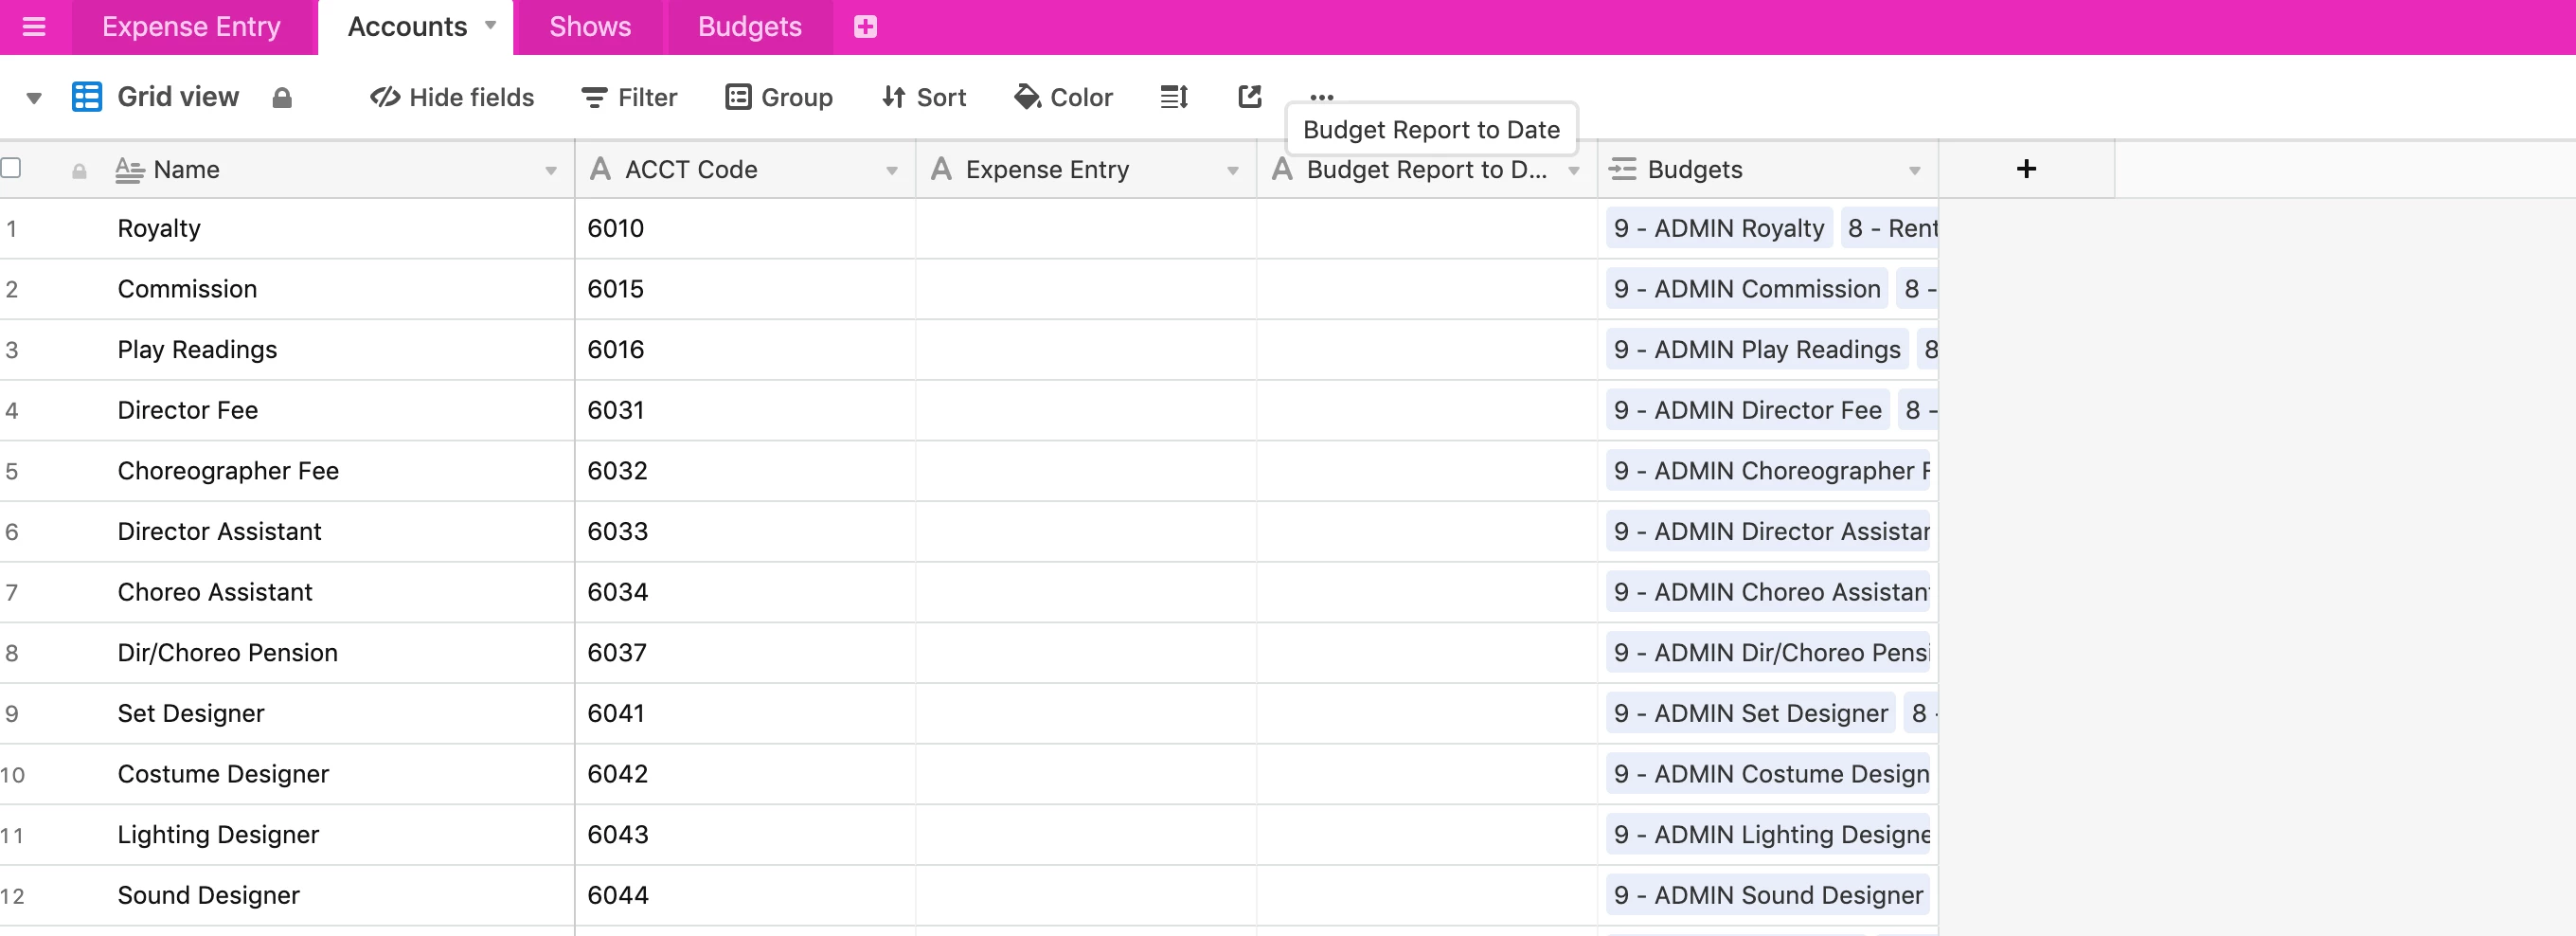Open Accounts tab dropdown arrow
The height and width of the screenshot is (936, 2576).
[x=490, y=25]
